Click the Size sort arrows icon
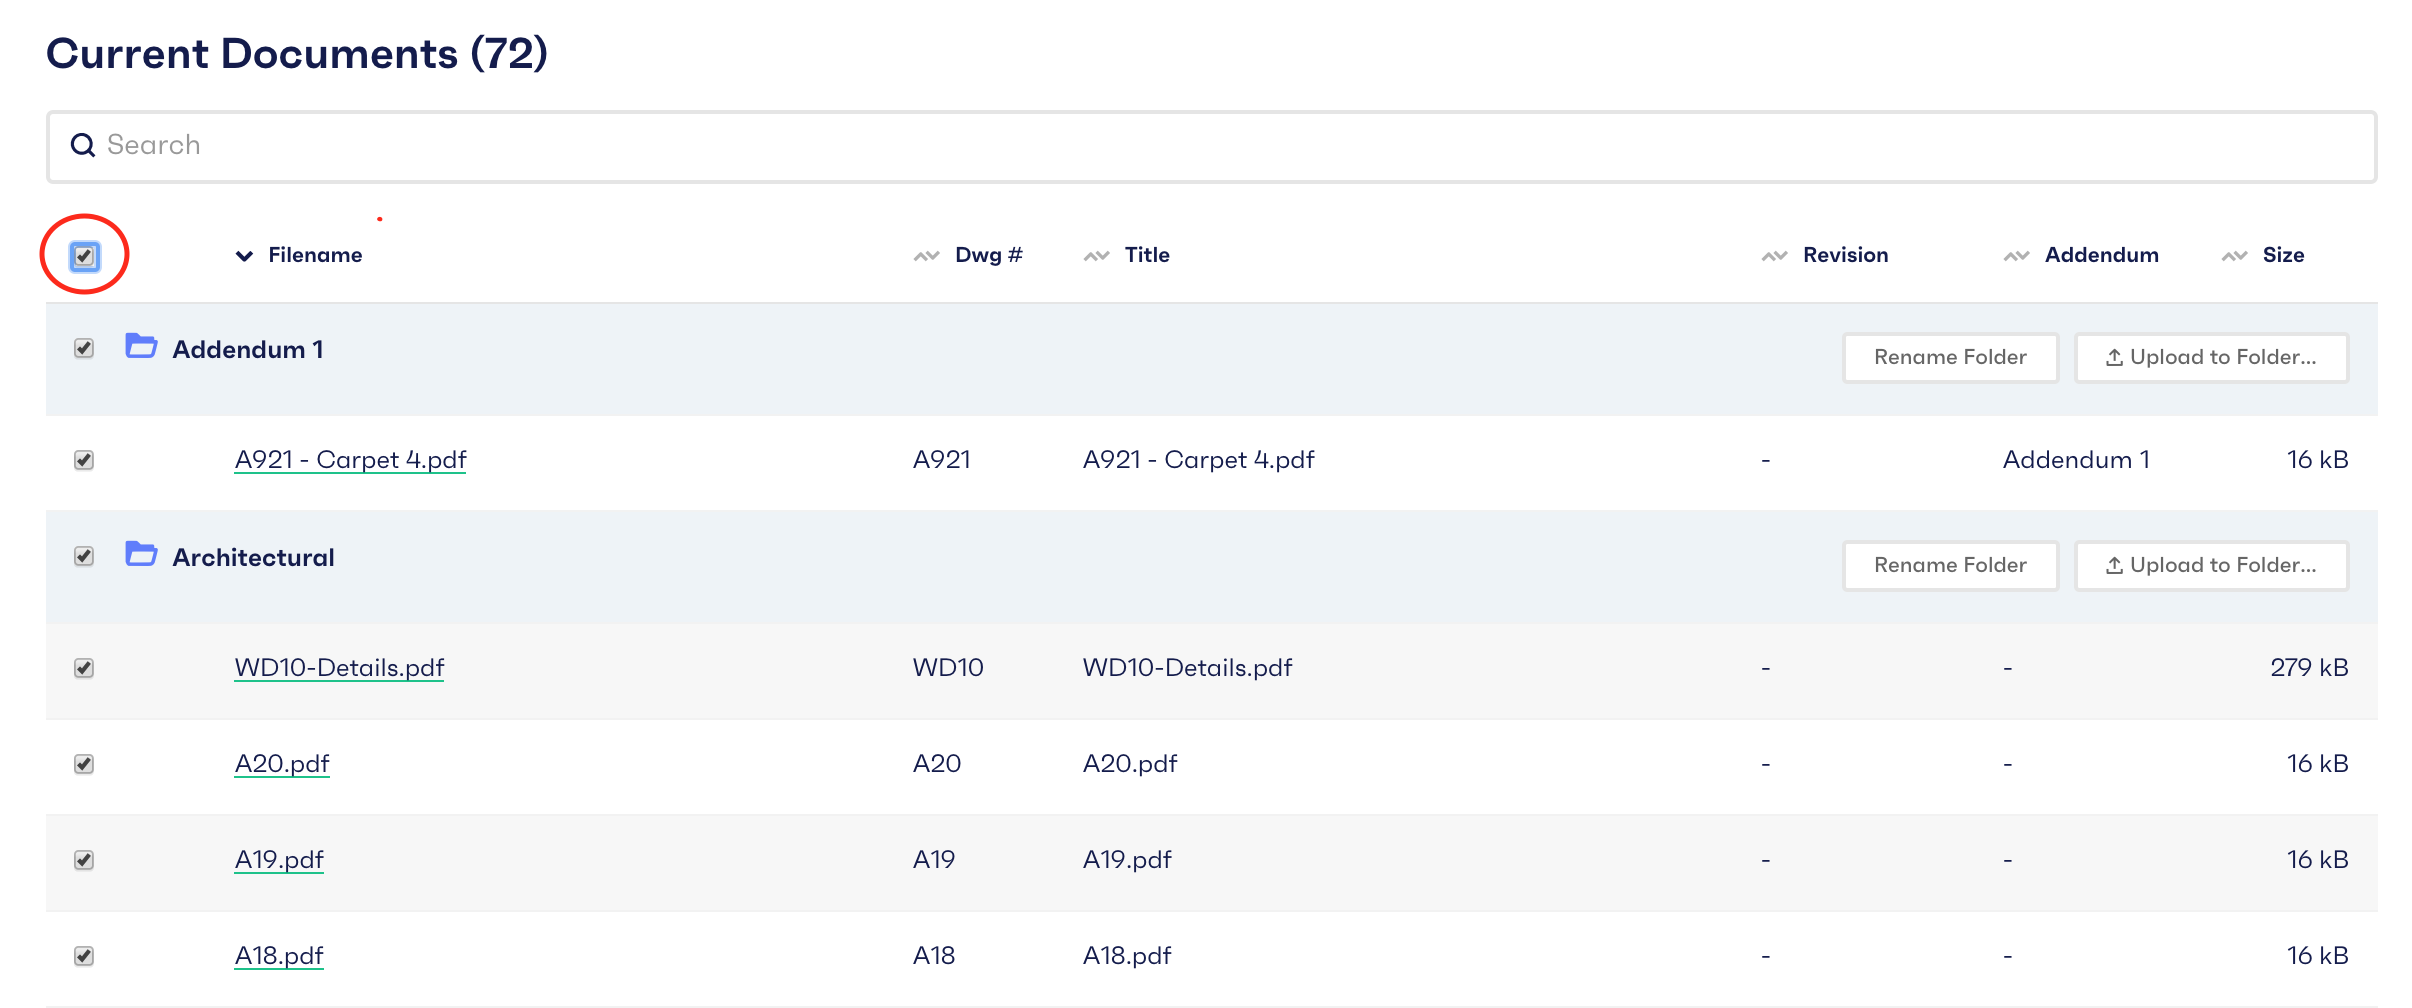The image size is (2412, 1008). pyautogui.click(x=2234, y=256)
